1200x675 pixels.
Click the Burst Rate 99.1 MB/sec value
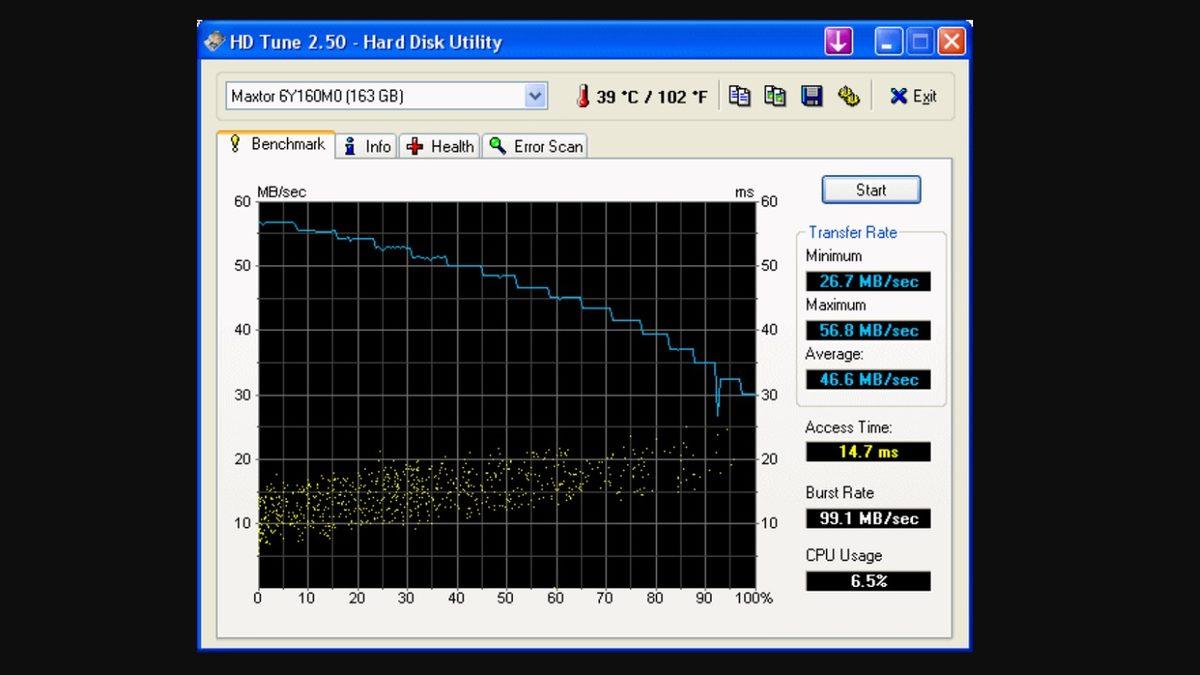[868, 519]
